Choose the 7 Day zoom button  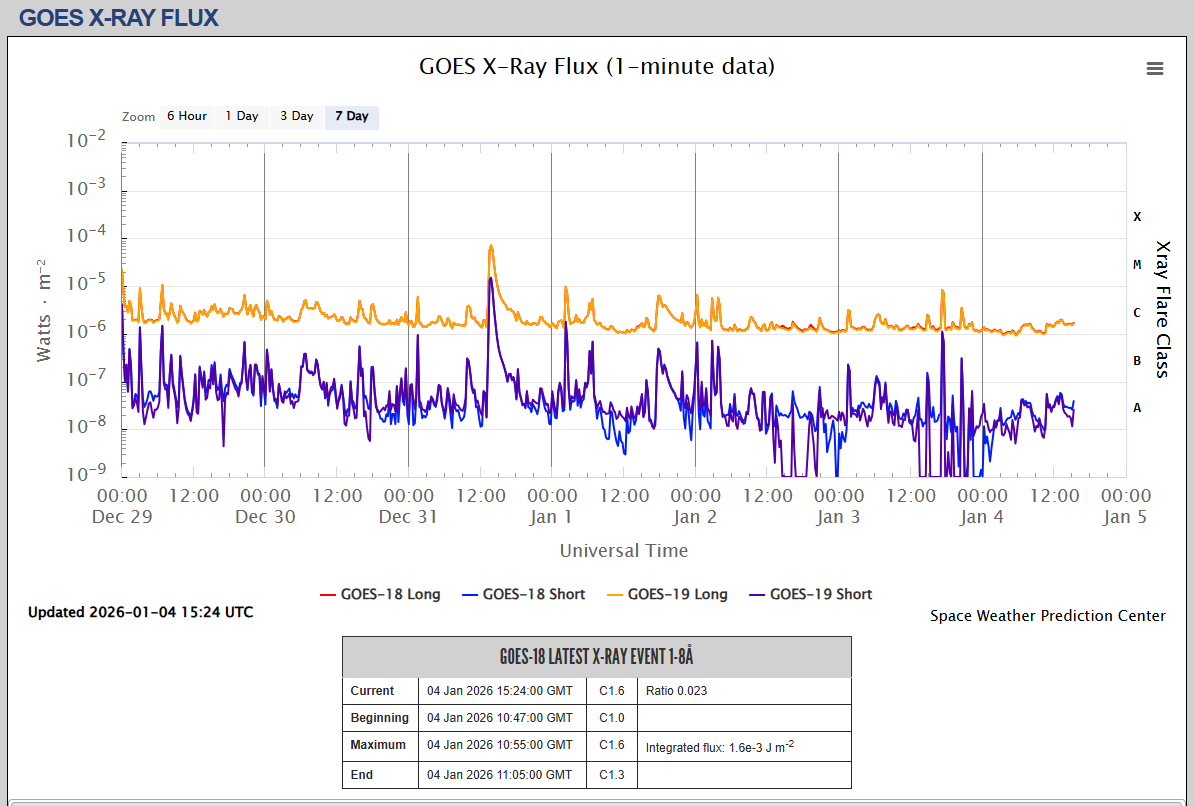tap(351, 116)
